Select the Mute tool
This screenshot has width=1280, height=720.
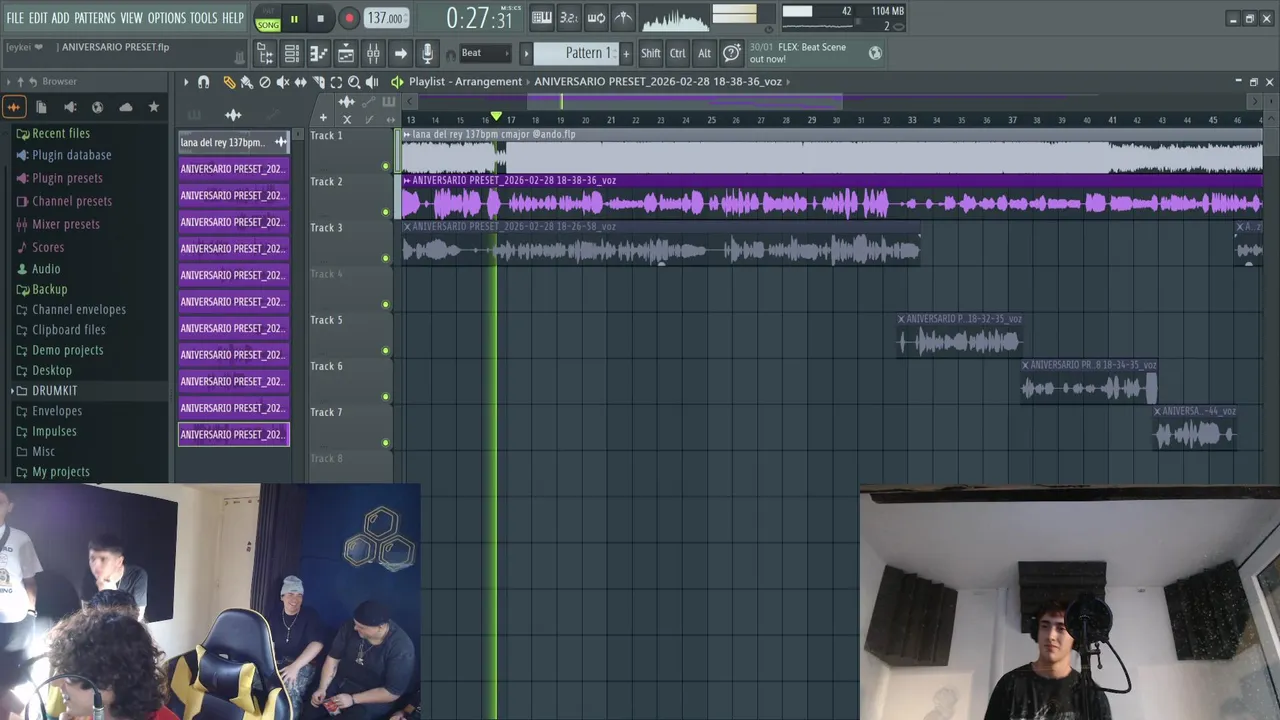tap(283, 82)
